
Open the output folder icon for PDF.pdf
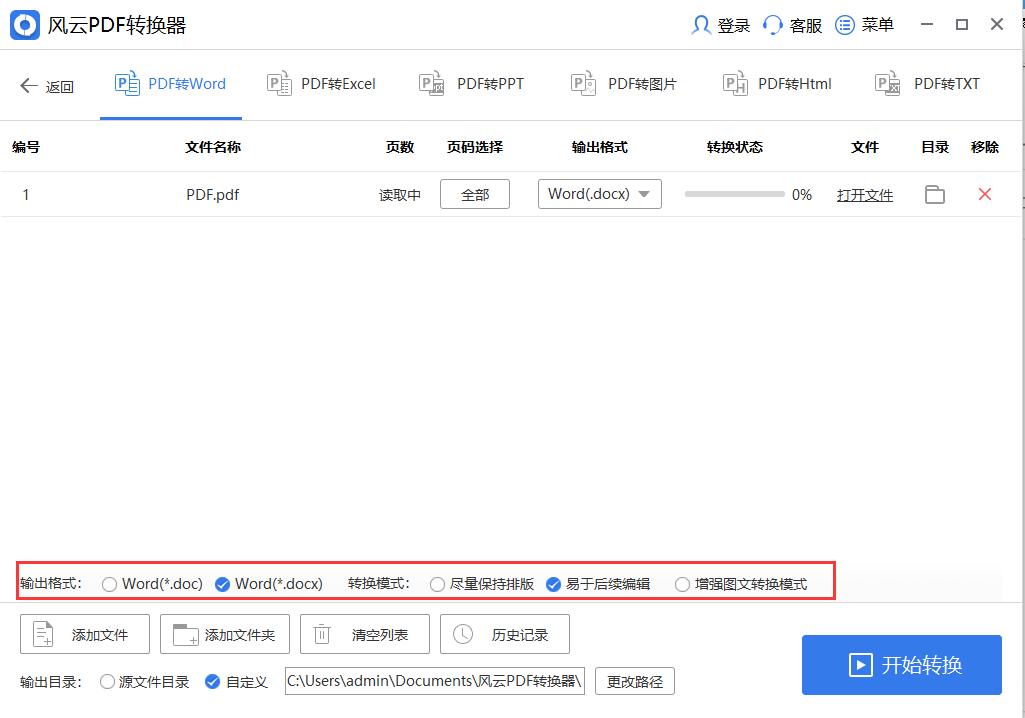pos(934,194)
